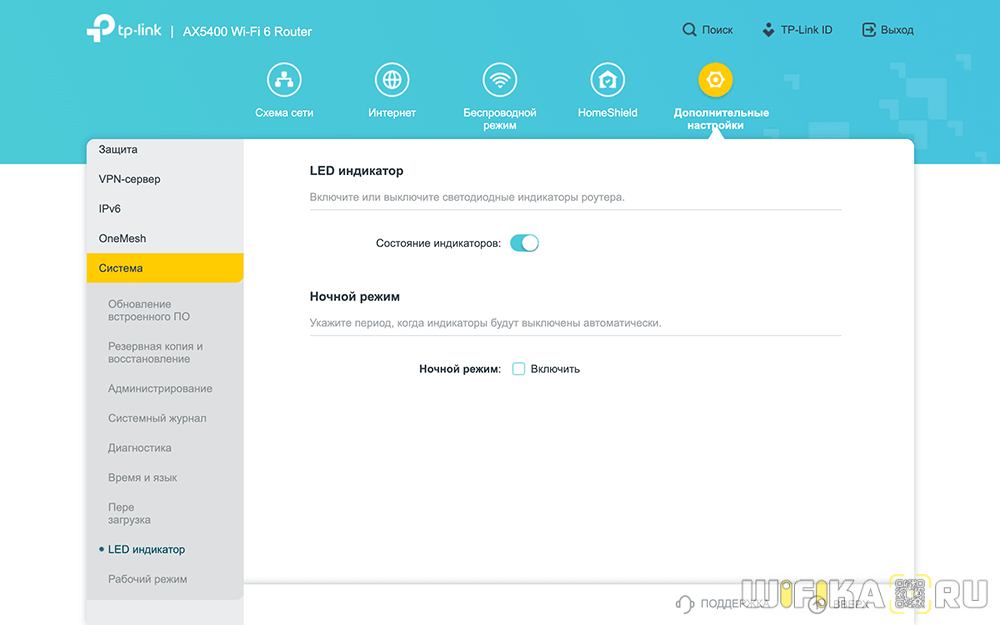Click the Выход logout link text

tap(897, 29)
